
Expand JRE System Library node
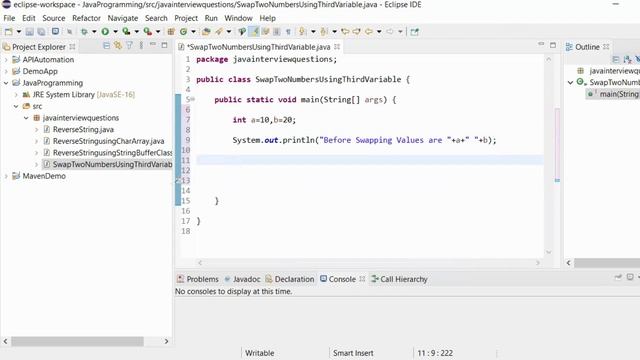click(16, 95)
